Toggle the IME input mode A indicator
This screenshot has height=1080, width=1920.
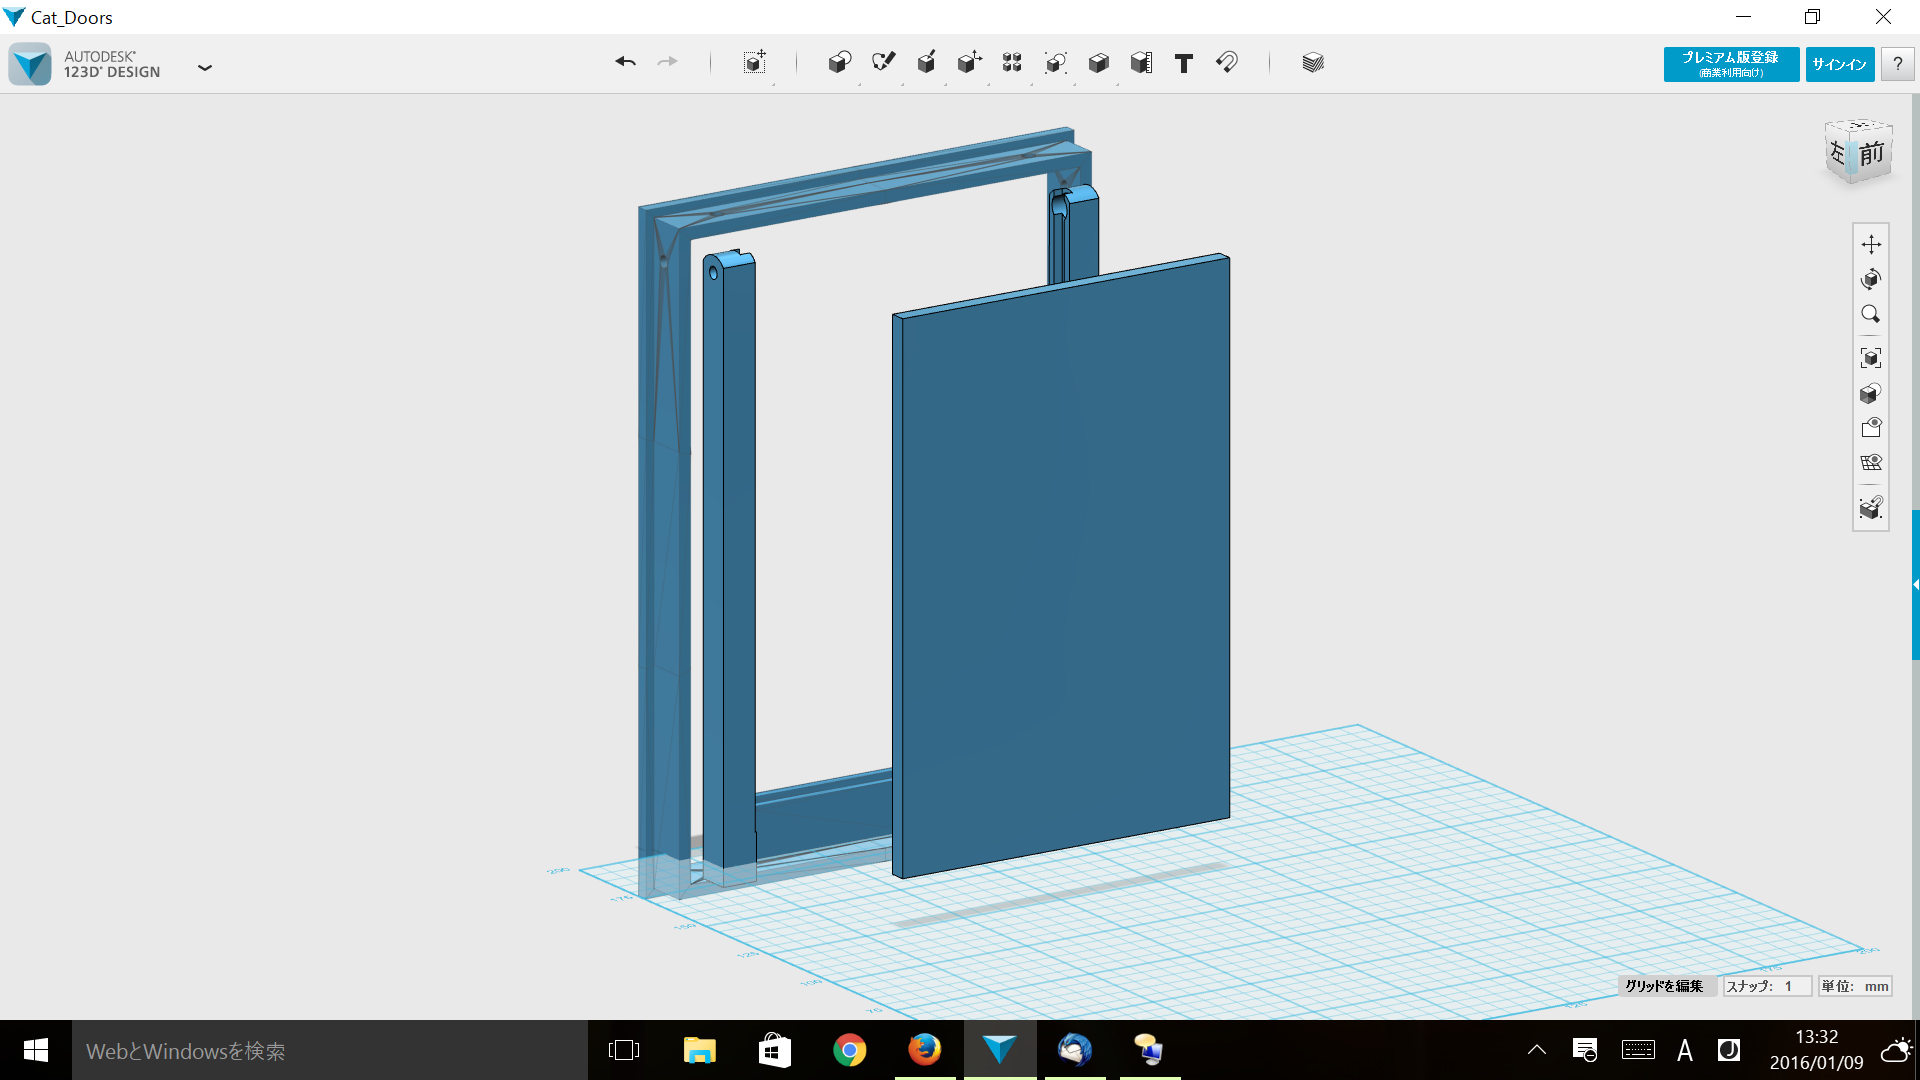(1685, 1050)
